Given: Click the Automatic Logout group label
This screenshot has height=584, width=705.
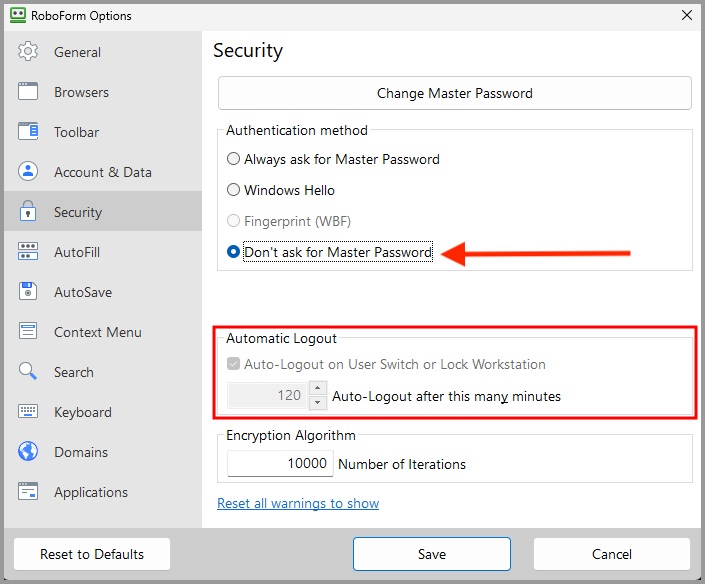Looking at the screenshot, I should point(281,338).
